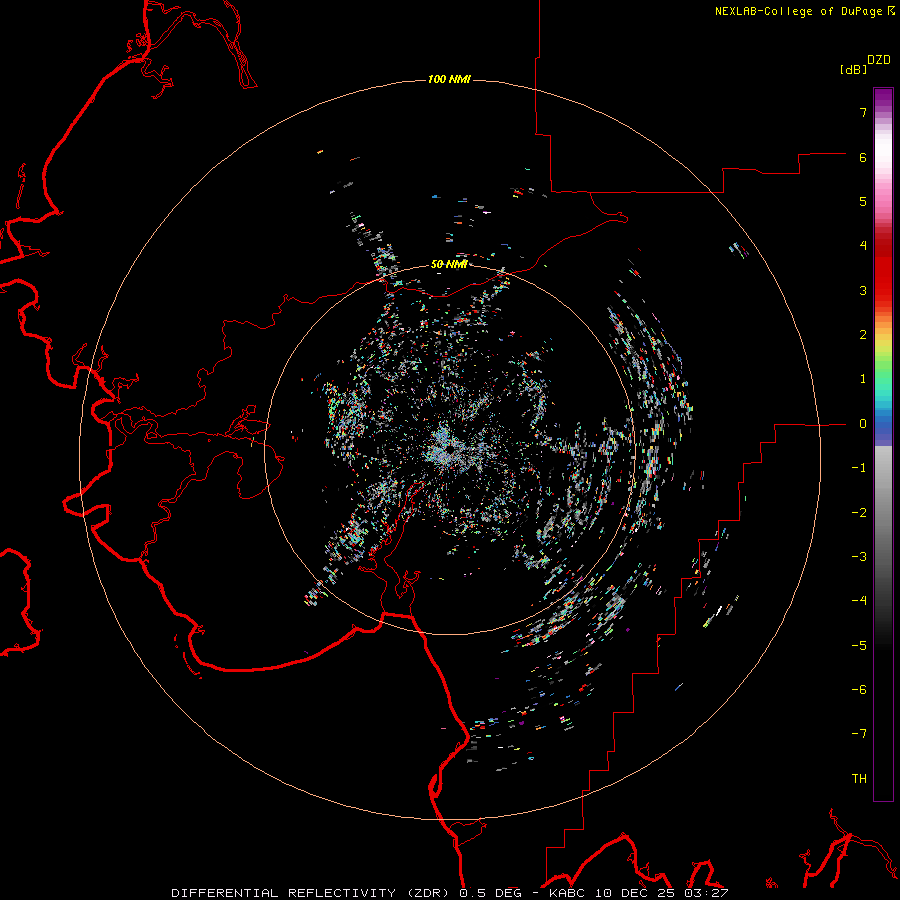
Task: Click the 3 value on the color scale
Action: (x=863, y=290)
